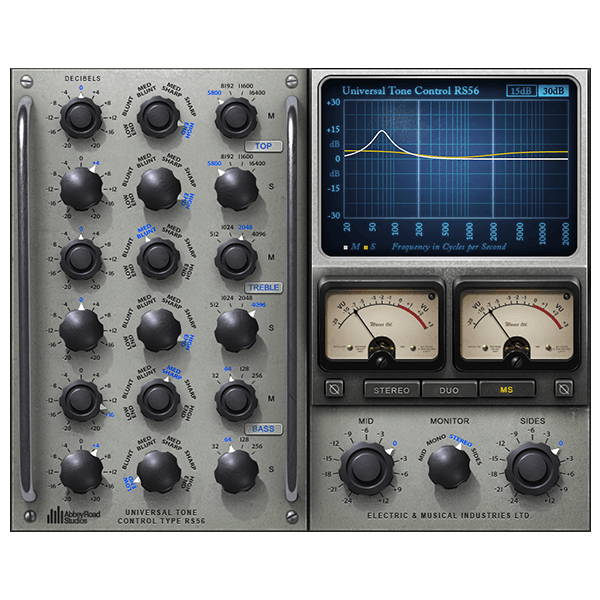Click the Bass S frequency selector knob
Image resolution: width=600 pixels, height=600 pixels.
[x=236, y=471]
